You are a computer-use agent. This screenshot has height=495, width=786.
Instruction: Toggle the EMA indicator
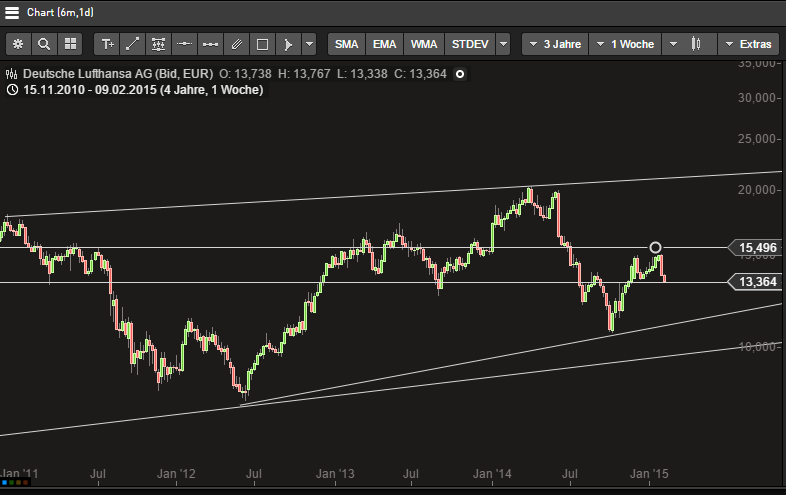tap(384, 44)
